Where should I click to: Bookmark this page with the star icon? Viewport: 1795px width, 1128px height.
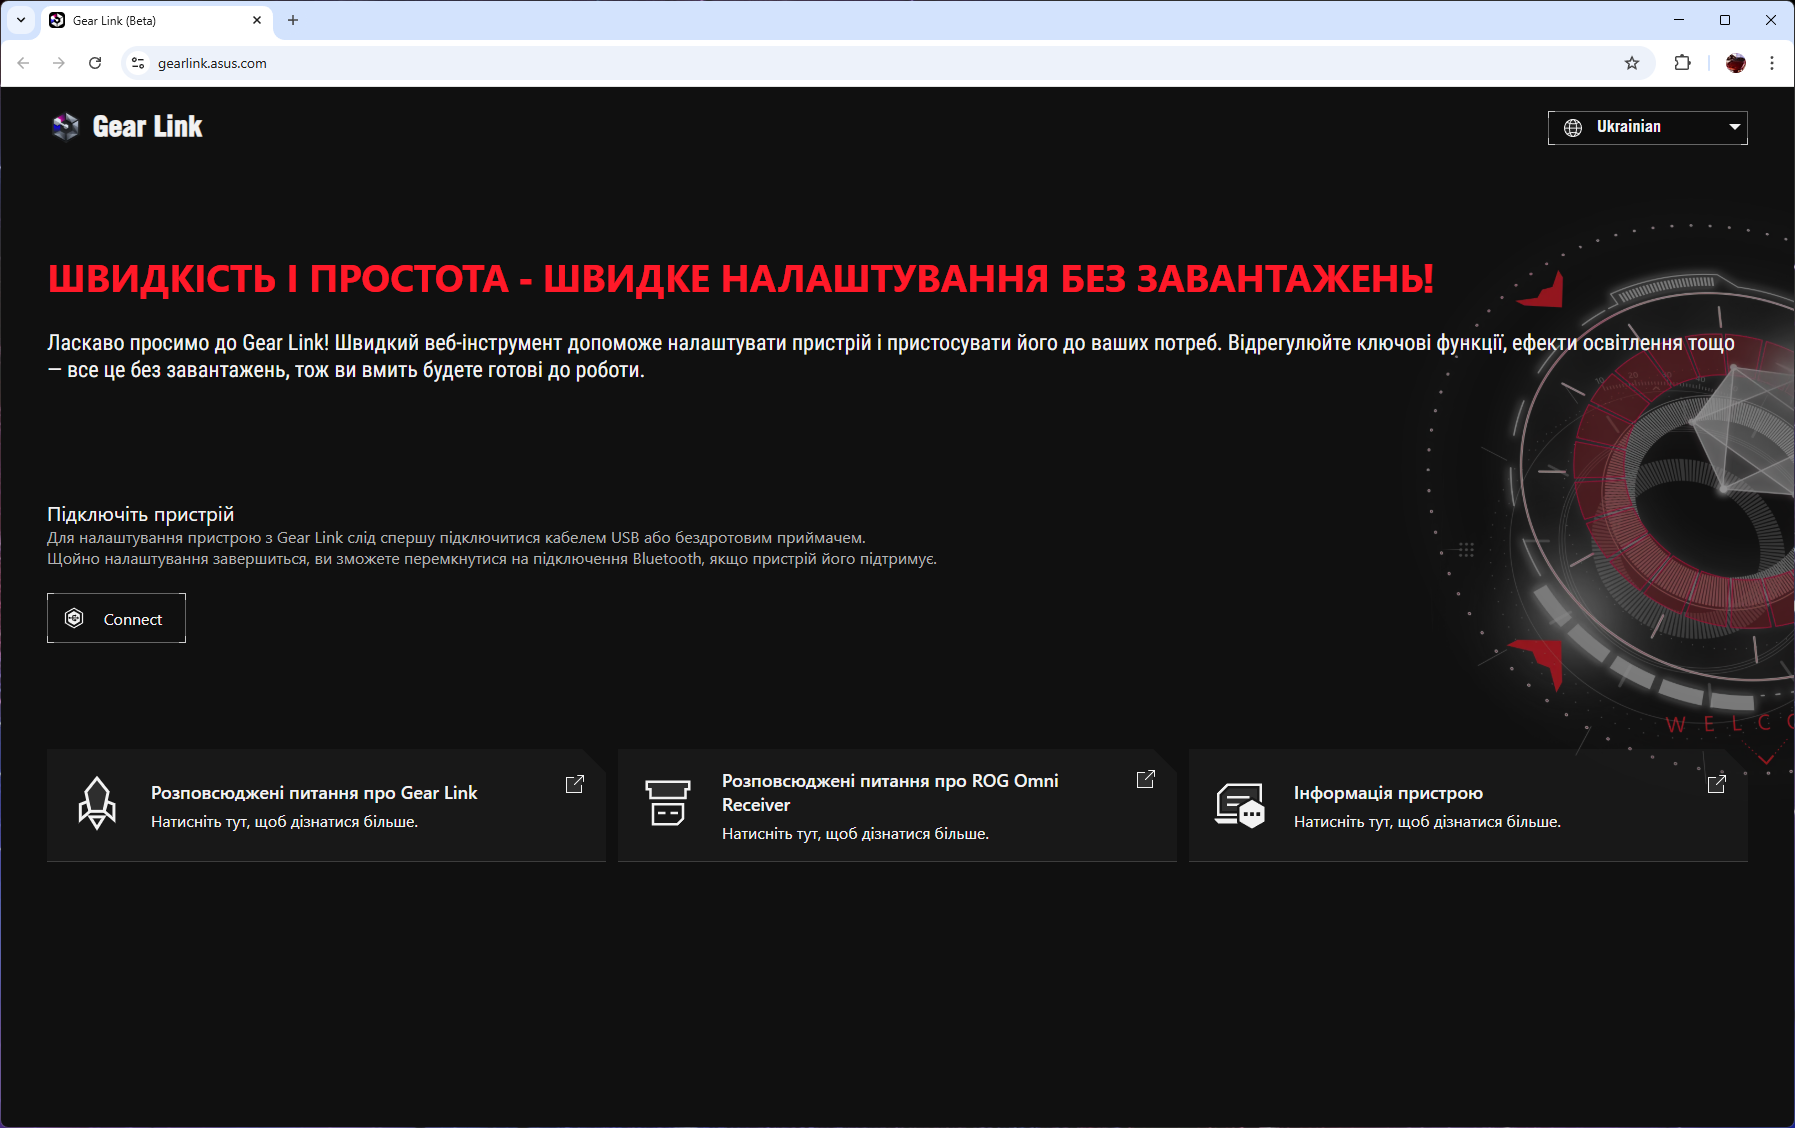point(1632,63)
